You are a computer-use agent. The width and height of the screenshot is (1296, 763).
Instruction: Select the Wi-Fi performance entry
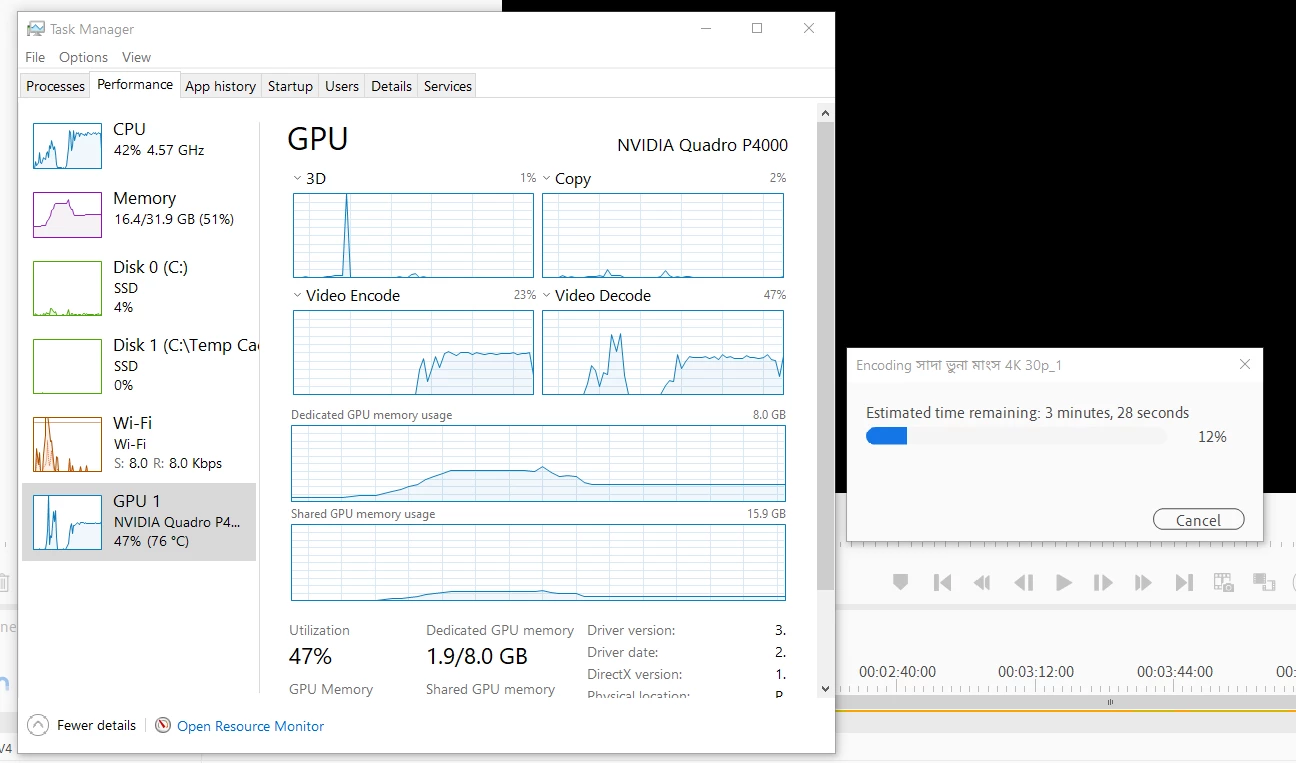tap(139, 444)
